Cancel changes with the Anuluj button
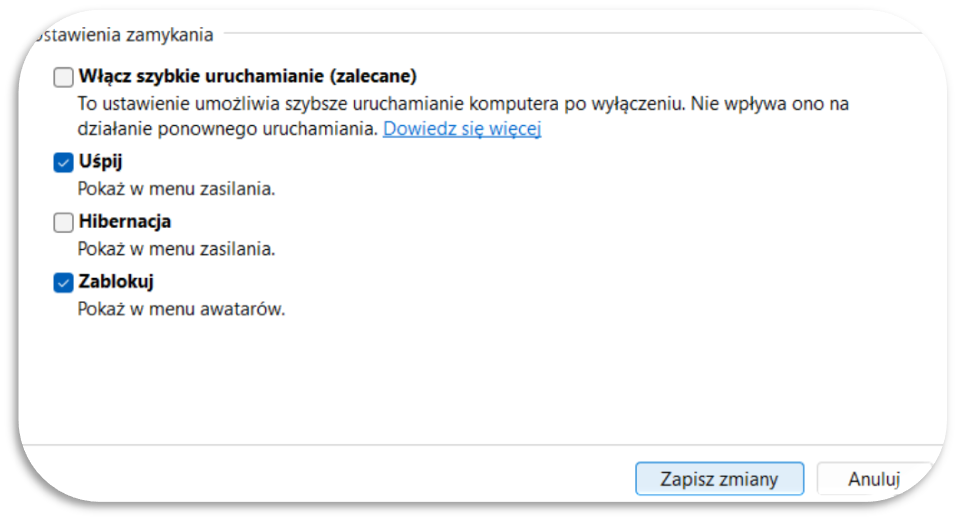958x521 pixels. click(x=874, y=479)
